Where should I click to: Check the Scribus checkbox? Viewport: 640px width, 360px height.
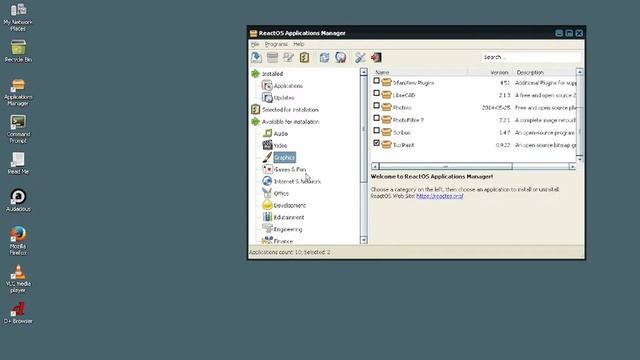(x=376, y=131)
